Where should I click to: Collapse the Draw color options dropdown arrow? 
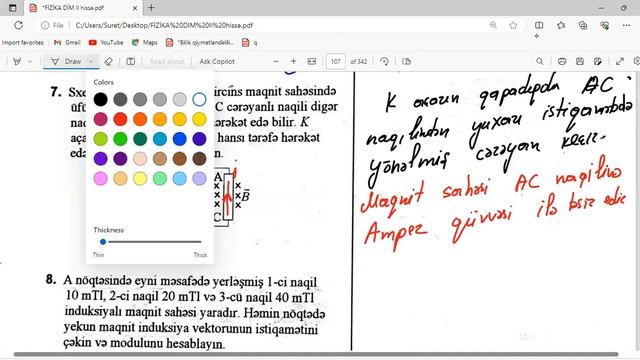pyautogui.click(x=91, y=62)
